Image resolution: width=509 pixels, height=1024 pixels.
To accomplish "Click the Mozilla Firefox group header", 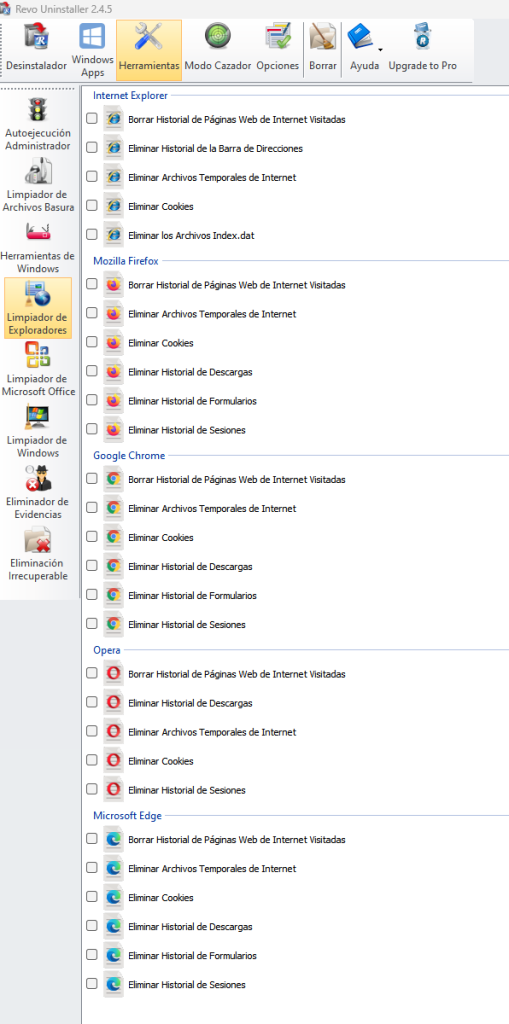I will 125,261.
